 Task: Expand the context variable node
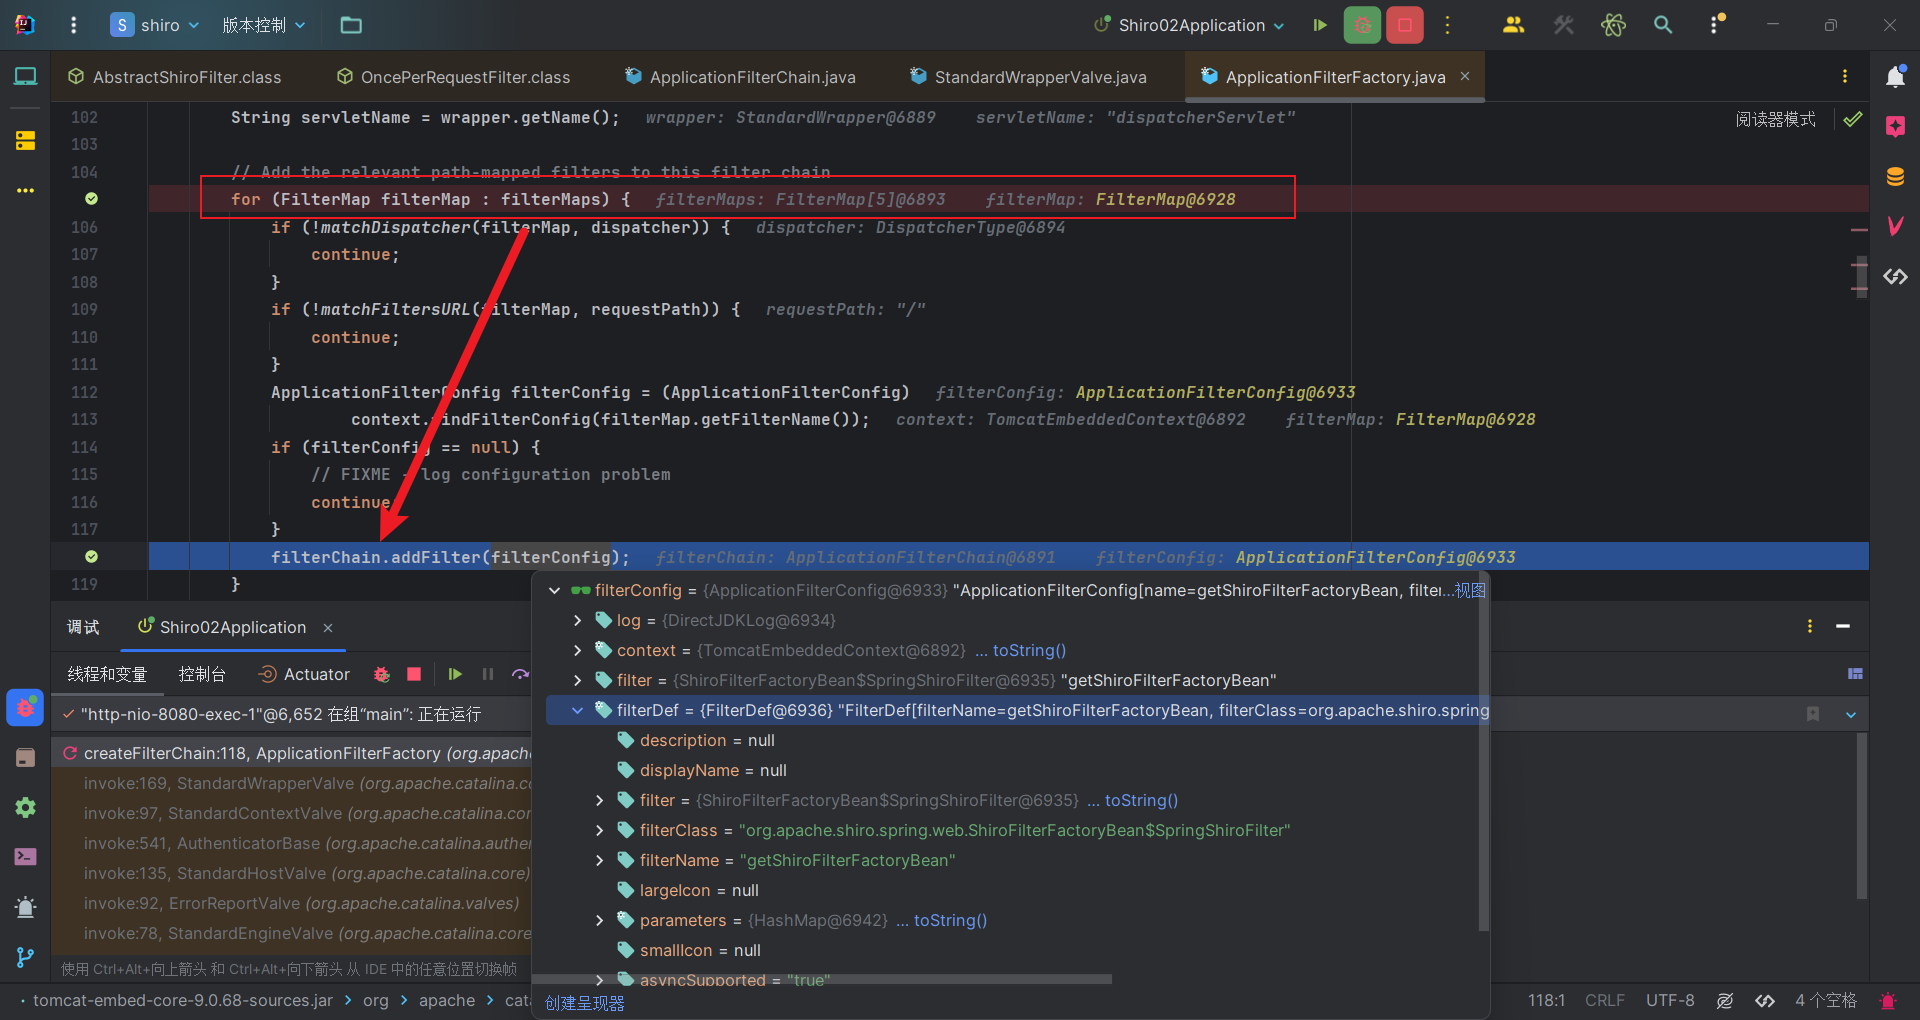point(577,651)
